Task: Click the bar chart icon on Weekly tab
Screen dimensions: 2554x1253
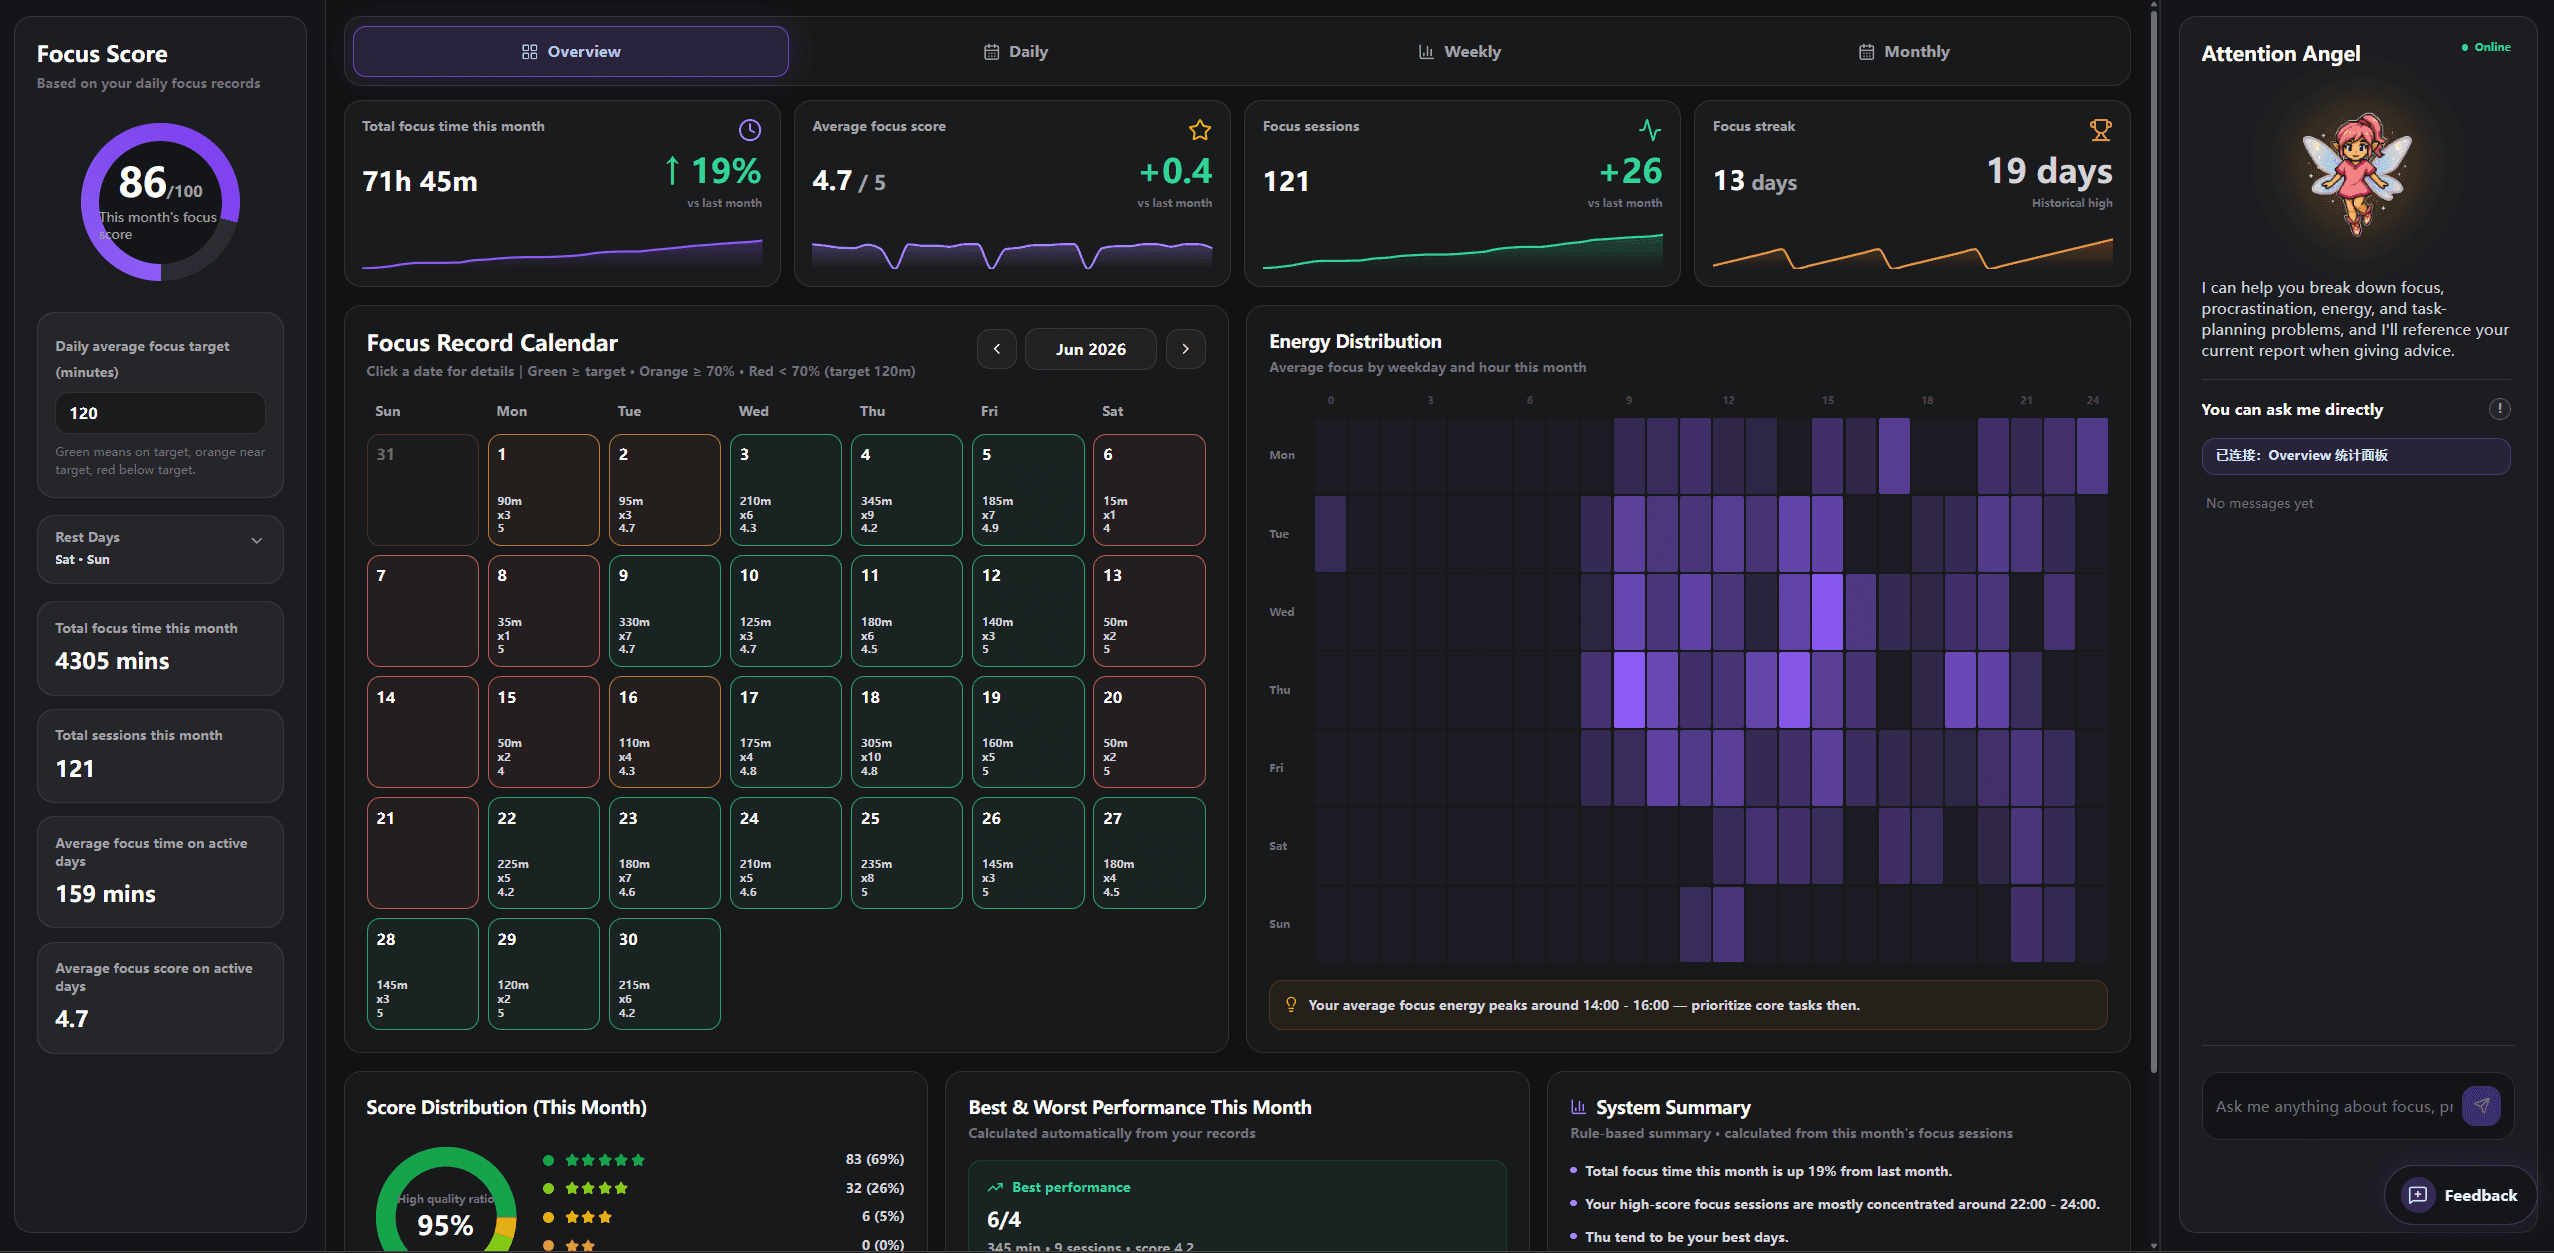Action: coord(1426,52)
